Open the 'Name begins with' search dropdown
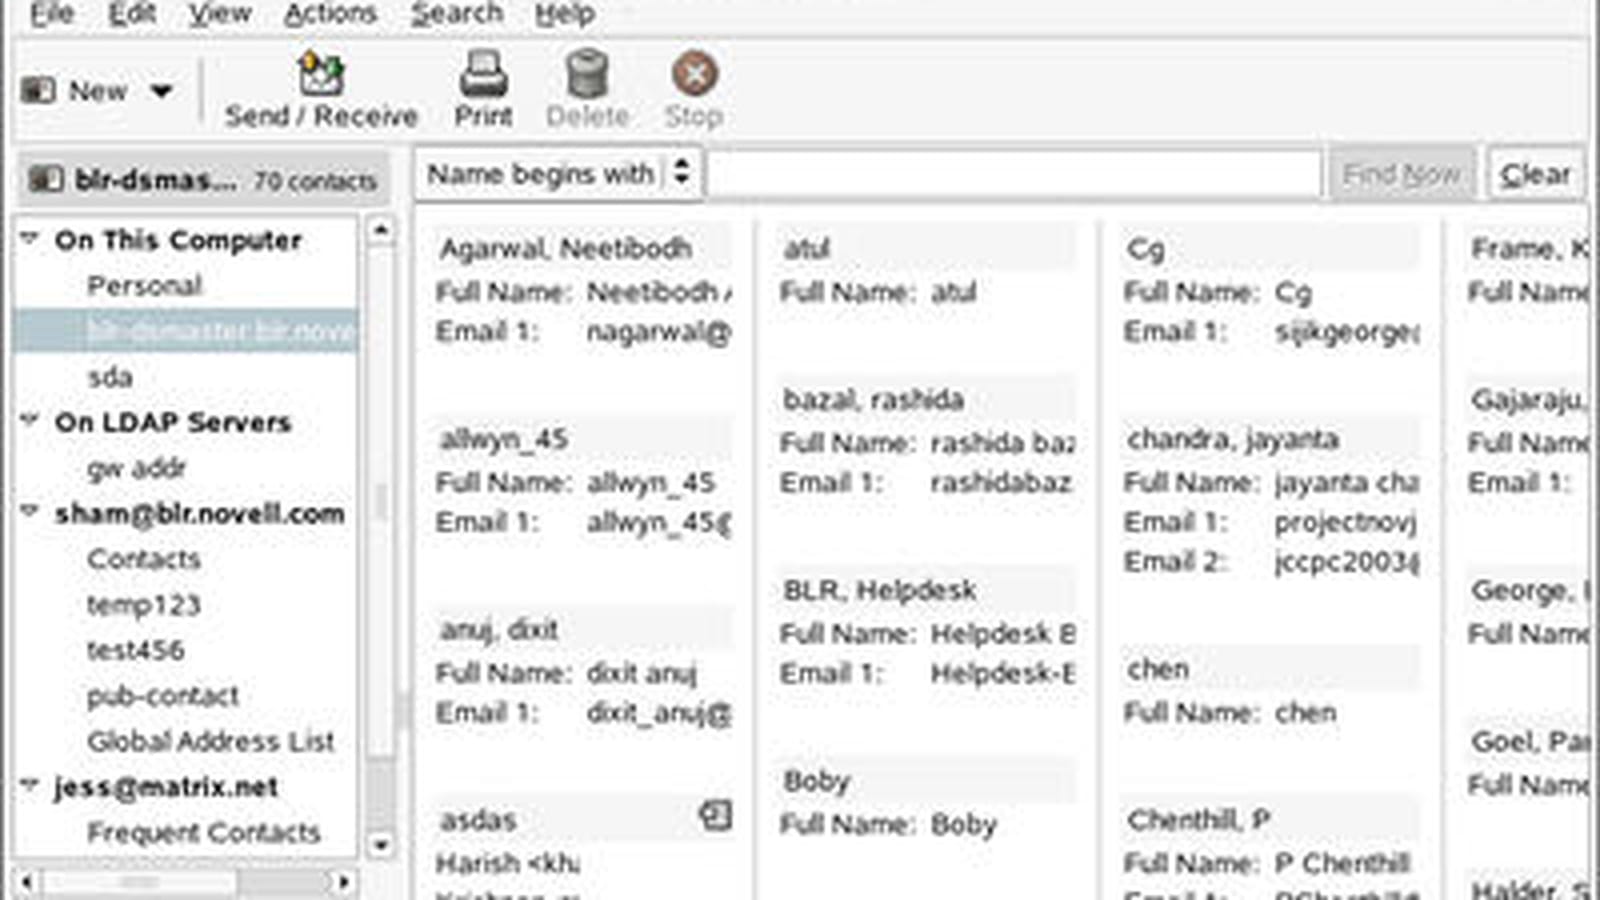 558,174
